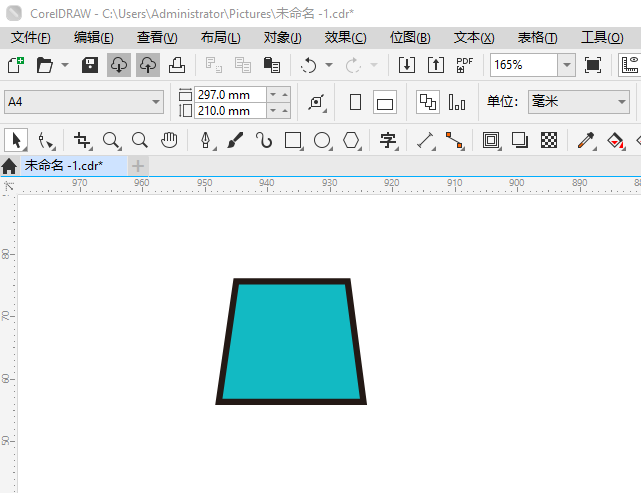The image size is (641, 493).
Task: Click the page height spinner arrows
Action: [279, 111]
